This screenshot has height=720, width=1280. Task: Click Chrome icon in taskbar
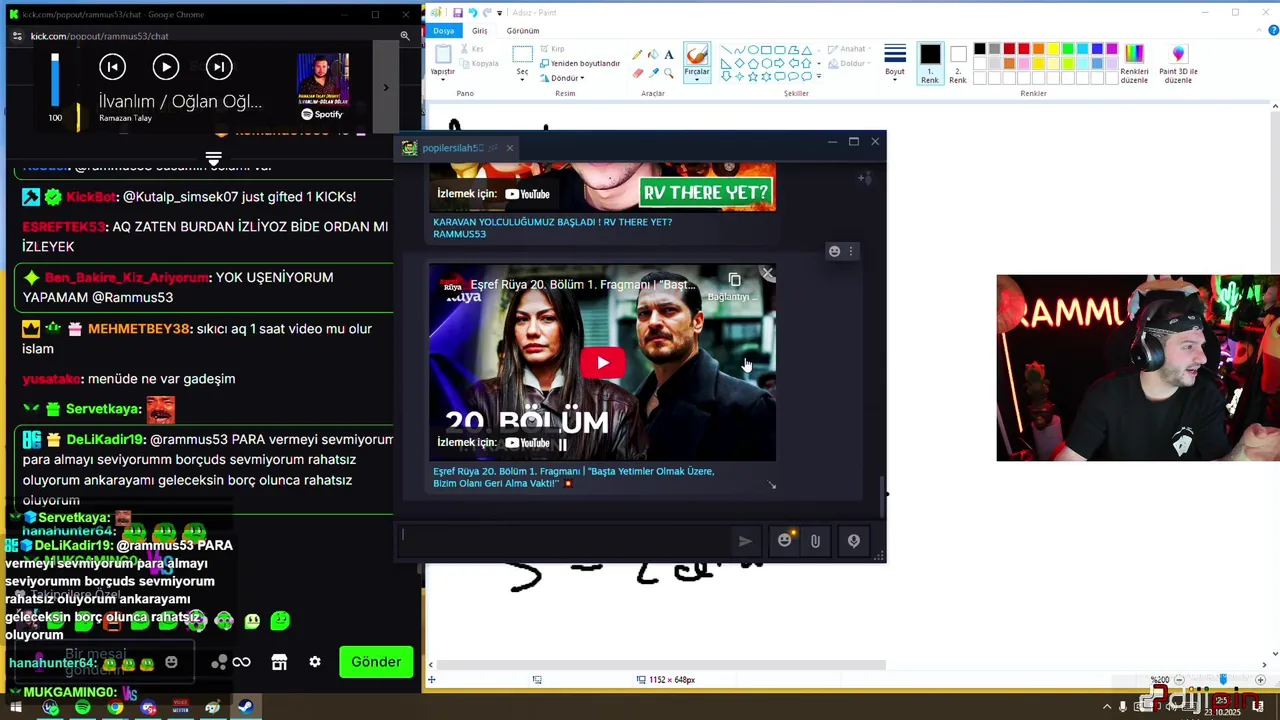(x=115, y=708)
